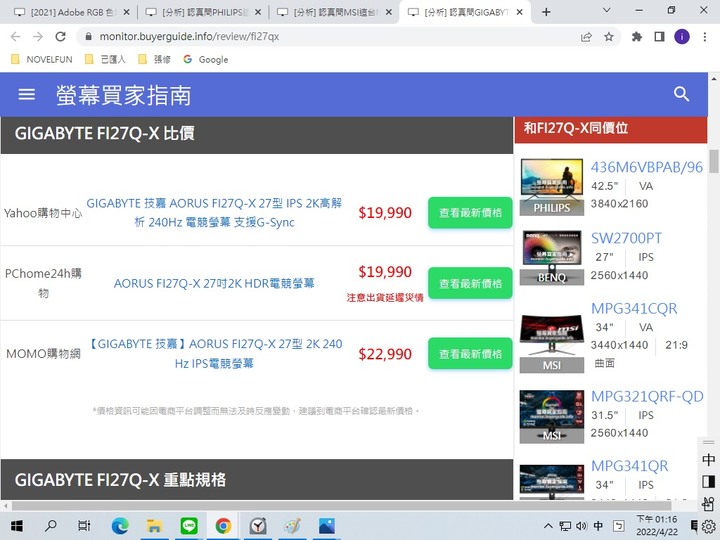Go forward with browser forward arrow
The height and width of the screenshot is (540, 720).
(38, 37)
